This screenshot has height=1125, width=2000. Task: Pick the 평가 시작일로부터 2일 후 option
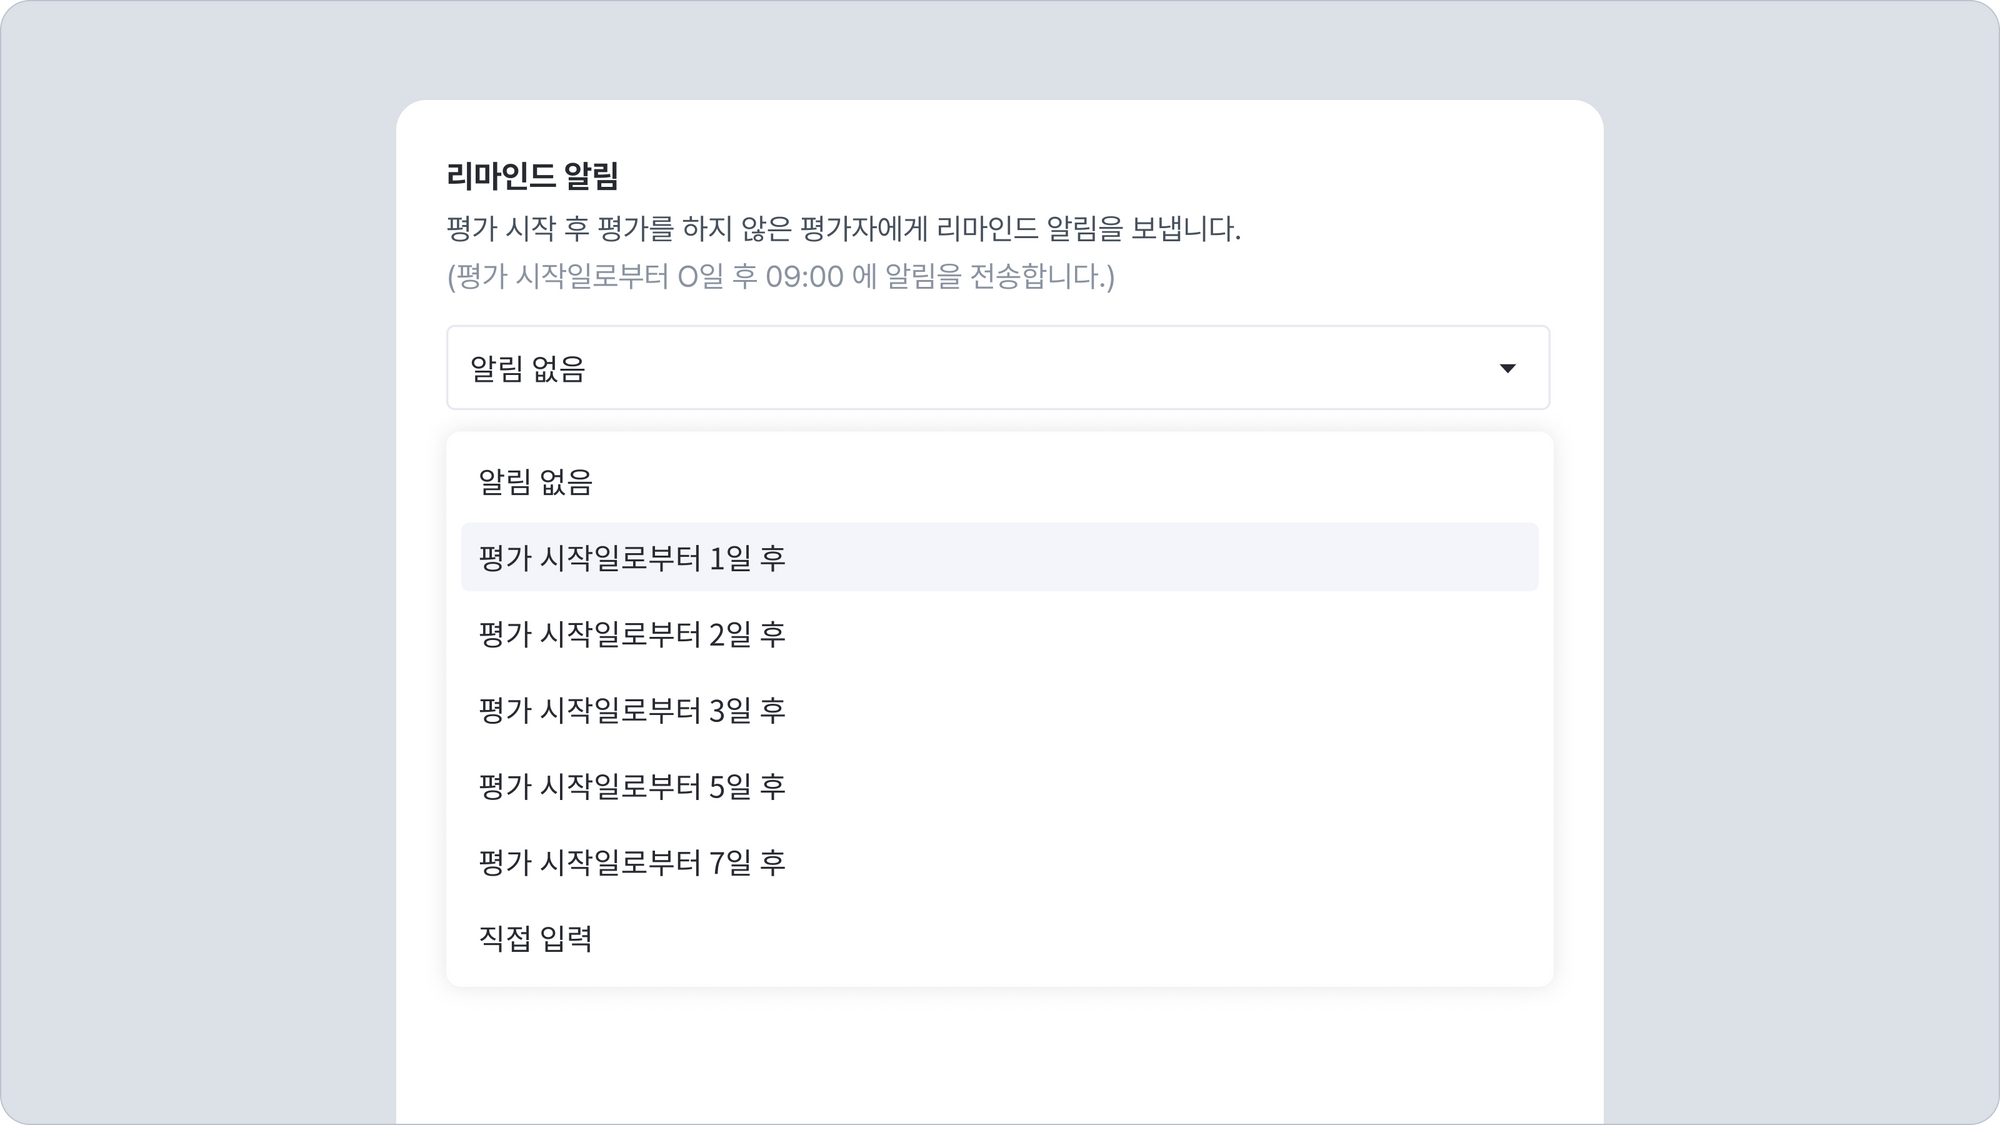tap(632, 634)
